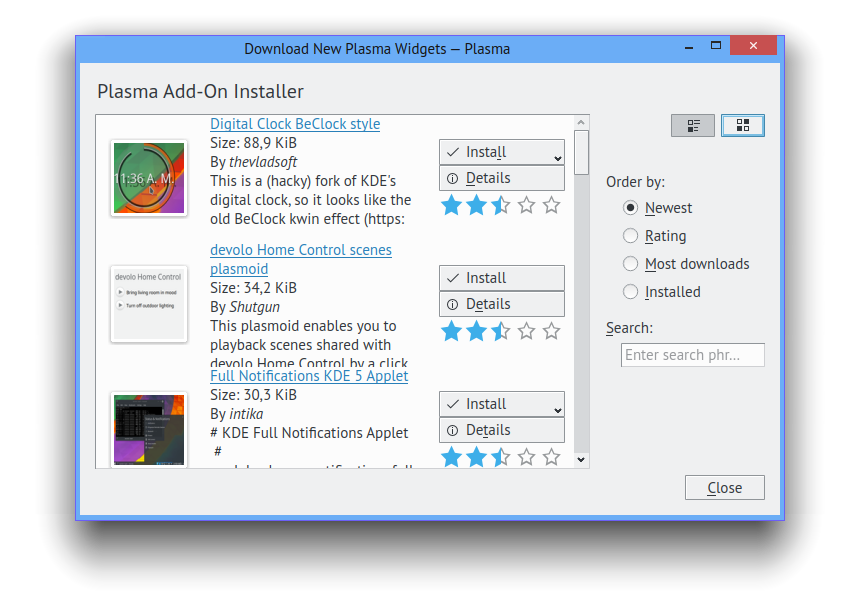Switch to details list view mode

coord(693,126)
